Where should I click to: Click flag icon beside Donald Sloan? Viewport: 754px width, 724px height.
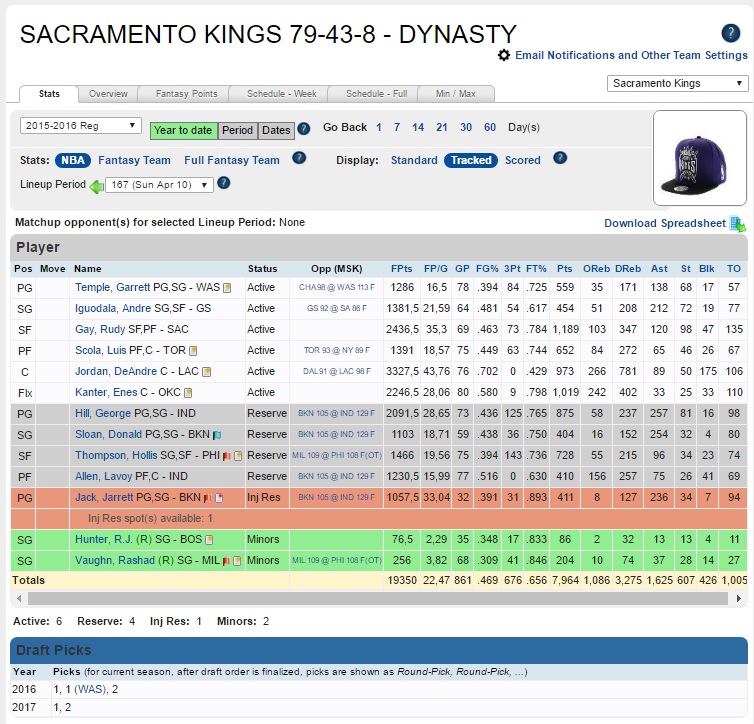217,435
